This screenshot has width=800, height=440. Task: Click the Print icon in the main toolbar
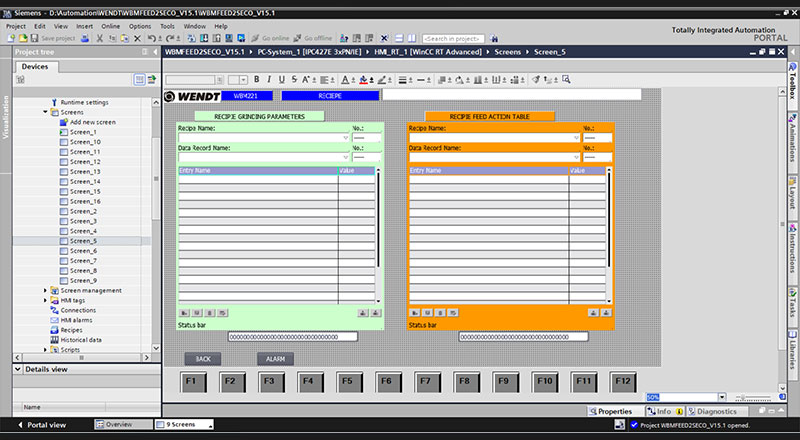(85, 38)
